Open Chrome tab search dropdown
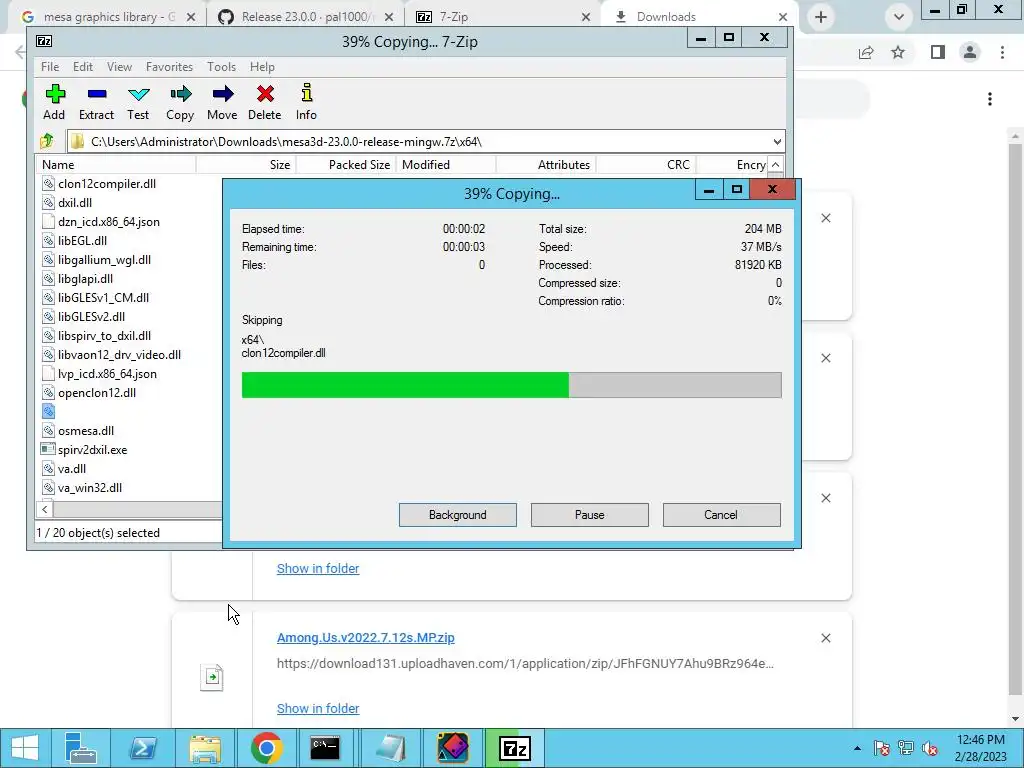The width and height of the screenshot is (1024, 768). [899, 17]
